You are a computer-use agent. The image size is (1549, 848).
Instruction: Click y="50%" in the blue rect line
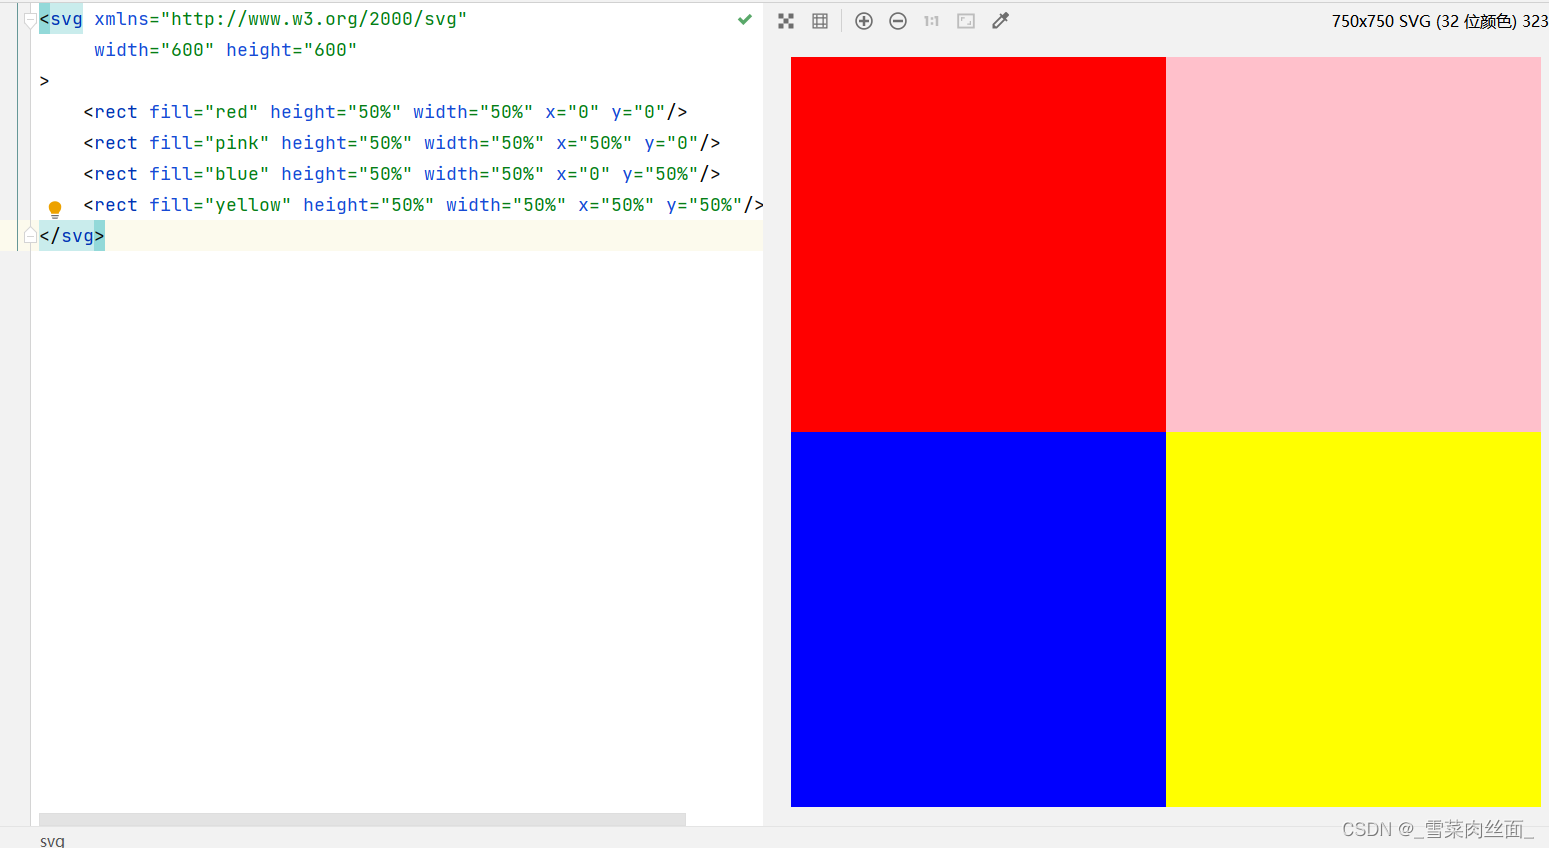[660, 174]
